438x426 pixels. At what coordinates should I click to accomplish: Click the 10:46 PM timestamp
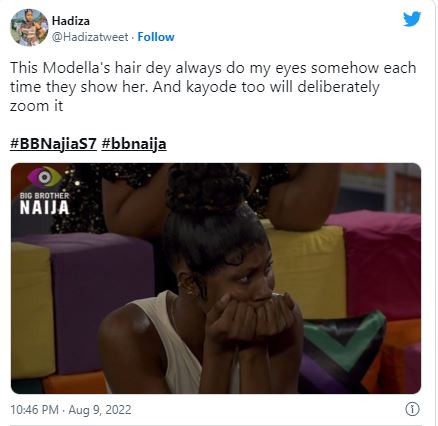coord(34,410)
